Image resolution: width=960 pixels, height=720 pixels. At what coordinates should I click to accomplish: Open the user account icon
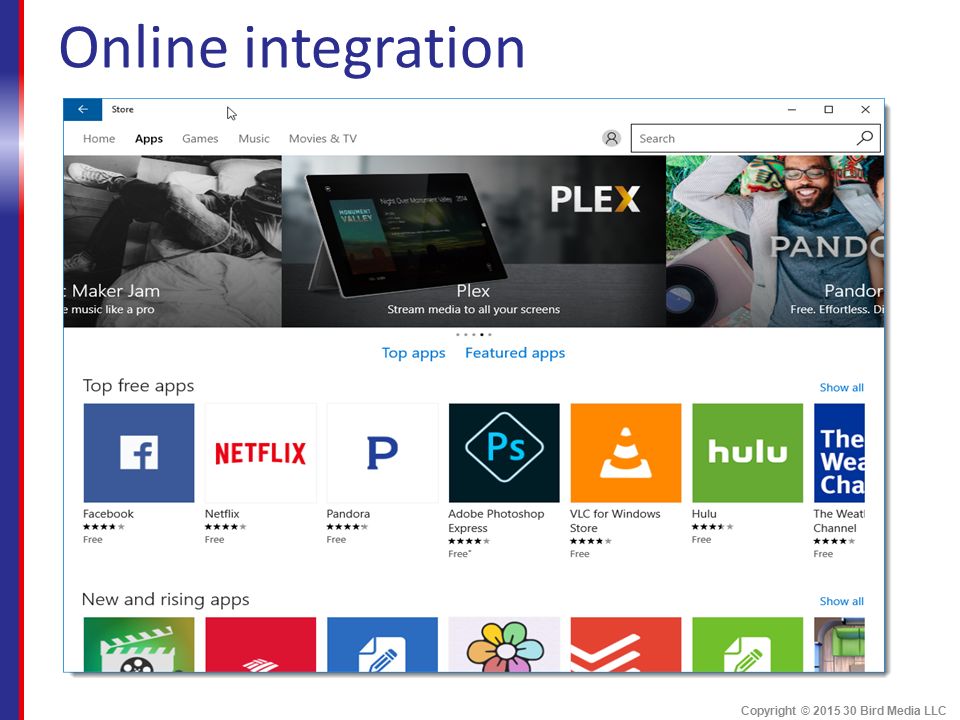(x=611, y=138)
